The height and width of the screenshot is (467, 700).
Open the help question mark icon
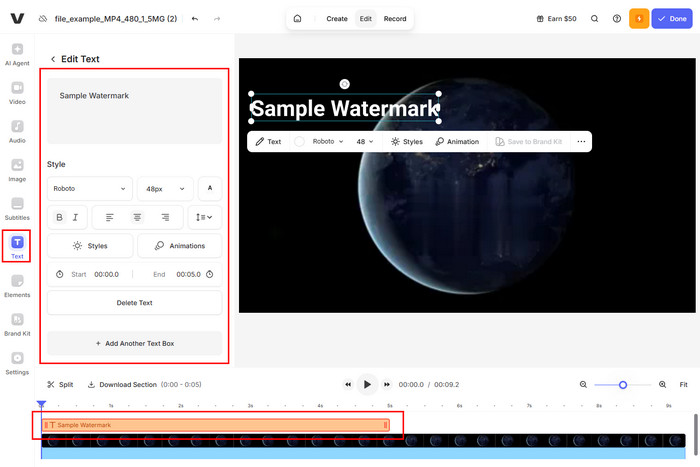coord(617,19)
